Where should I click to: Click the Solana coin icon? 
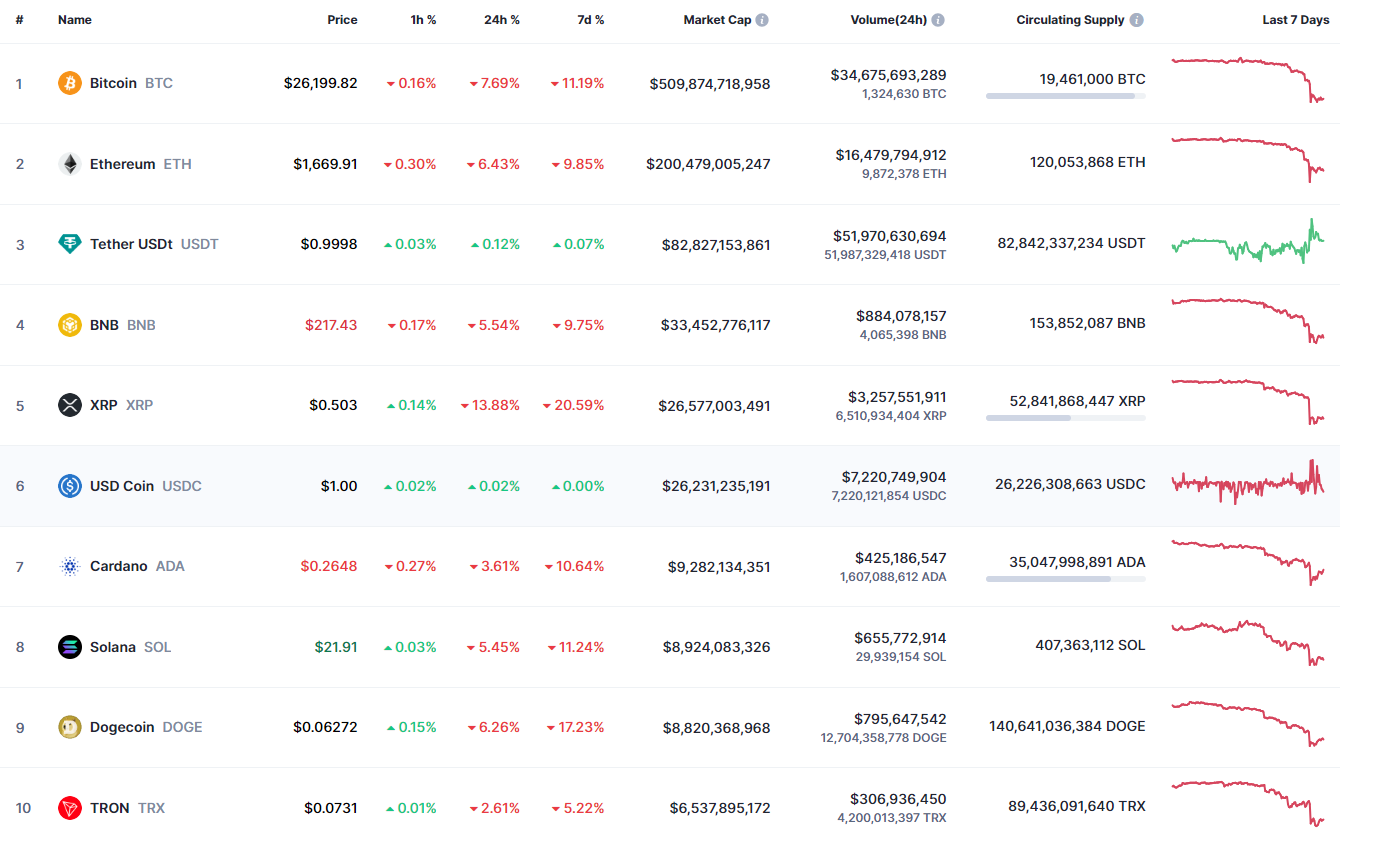(68, 646)
